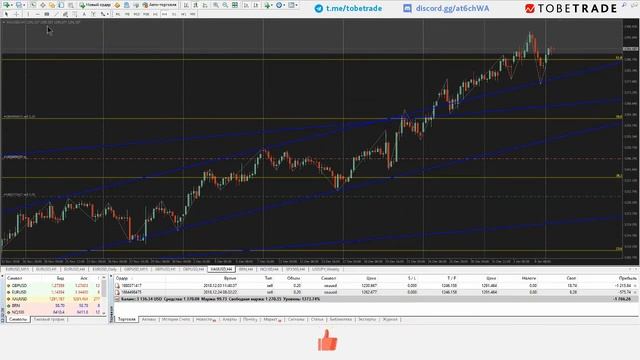The image size is (640, 360).
Task: Switch chart to candlesticks type
Action: 195,5
